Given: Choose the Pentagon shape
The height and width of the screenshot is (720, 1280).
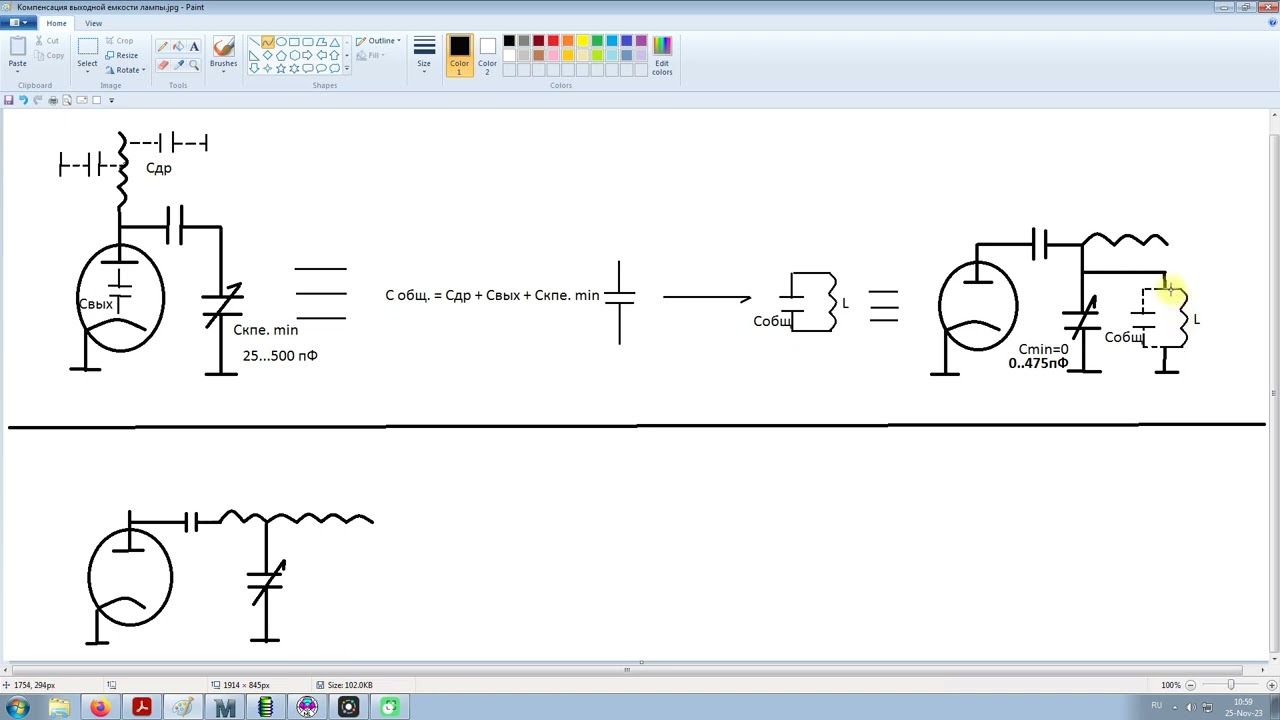Looking at the screenshot, I should 281,55.
